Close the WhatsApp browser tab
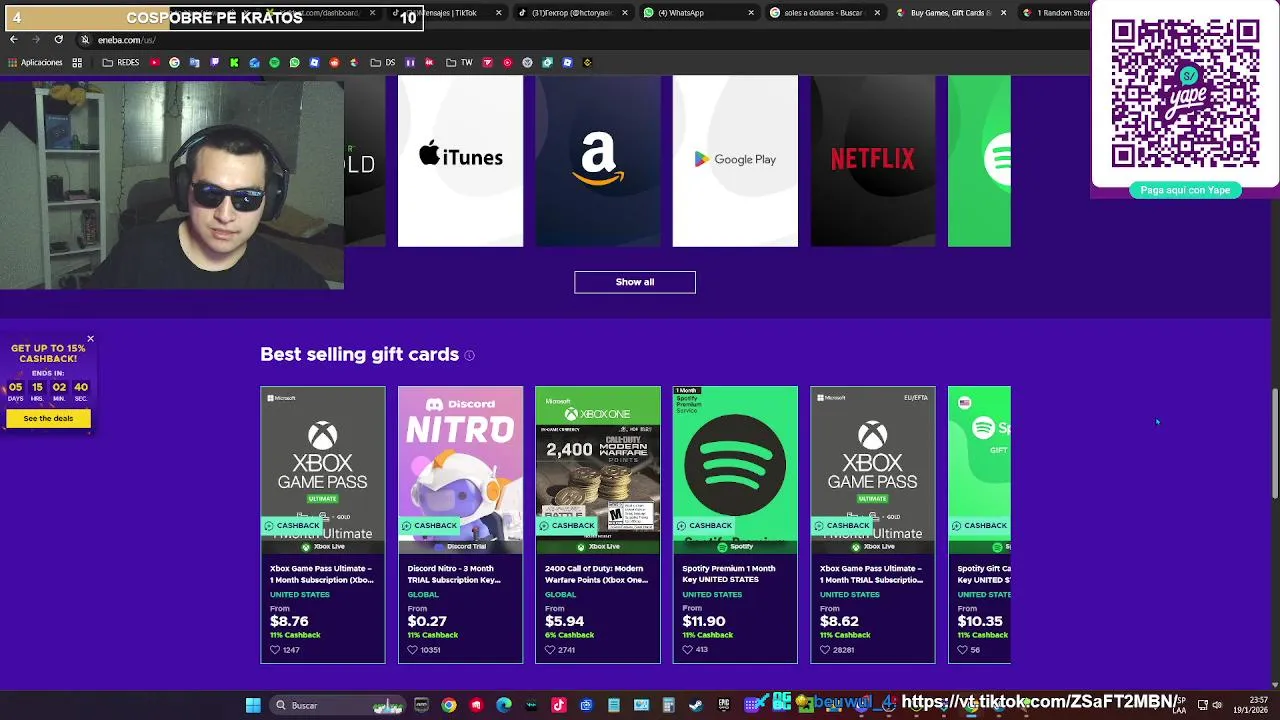Screen dimensions: 1280x720 click(751, 13)
